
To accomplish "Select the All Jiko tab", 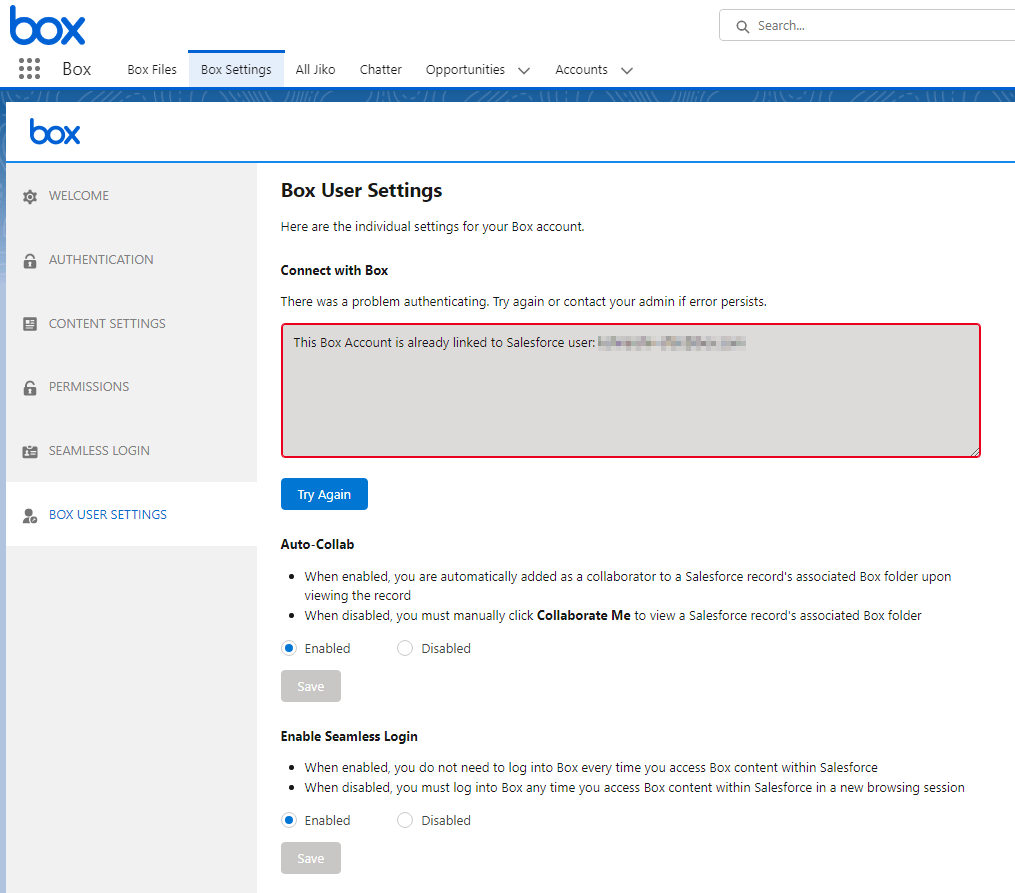I will pyautogui.click(x=315, y=69).
